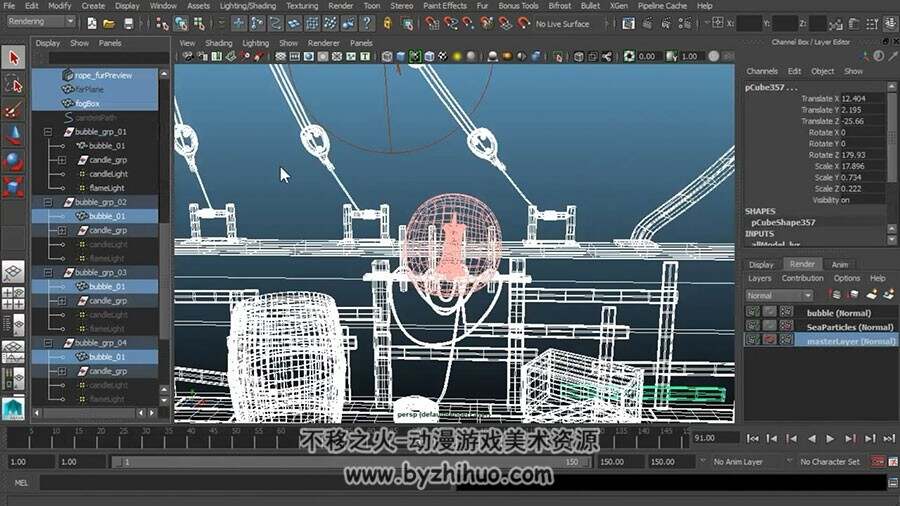Image resolution: width=900 pixels, height=506 pixels.
Task: Open the Normal blend mode dropdown
Action: pyautogui.click(x=779, y=295)
